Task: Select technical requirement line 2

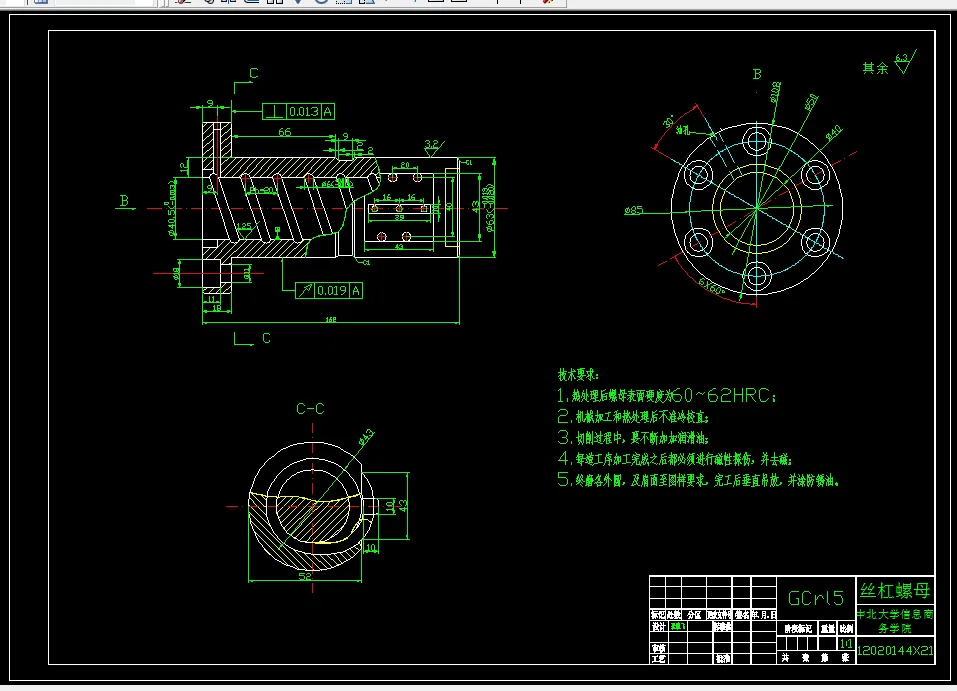Action: (633, 417)
